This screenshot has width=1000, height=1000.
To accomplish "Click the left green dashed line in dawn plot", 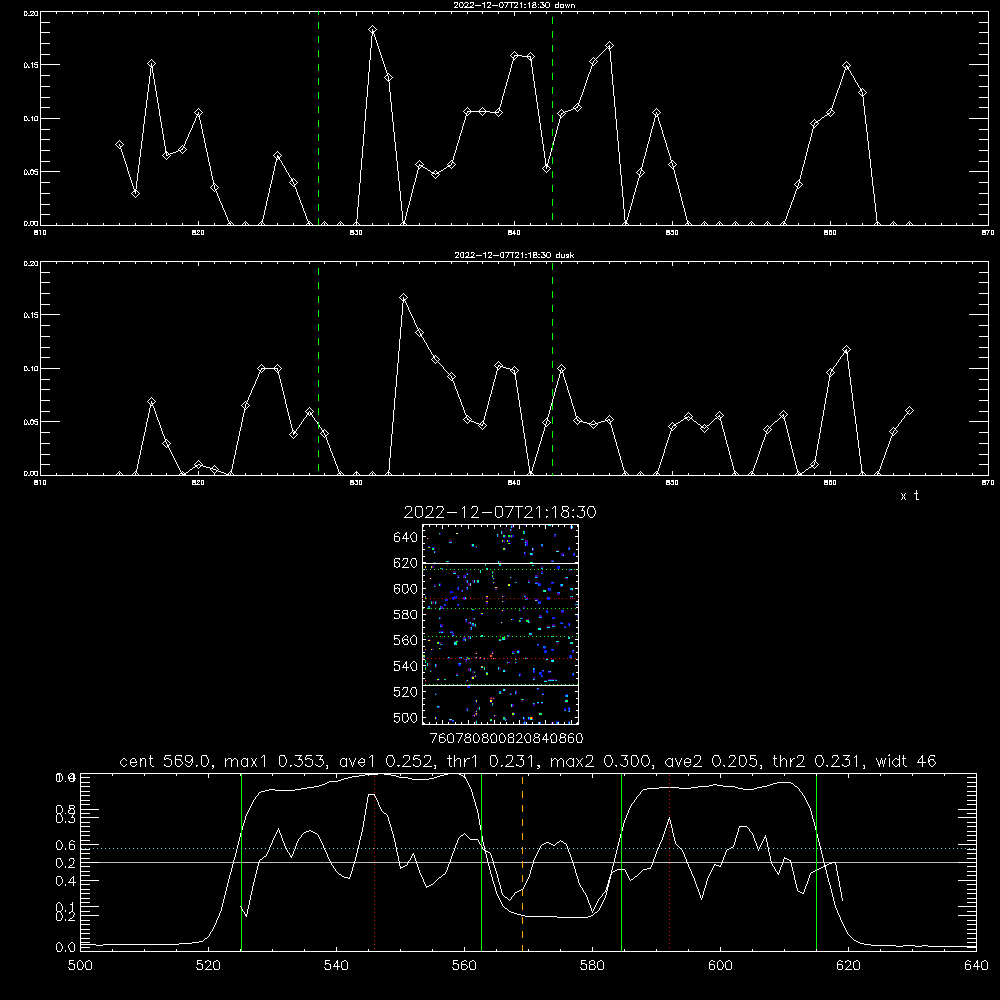I will pos(318,119).
